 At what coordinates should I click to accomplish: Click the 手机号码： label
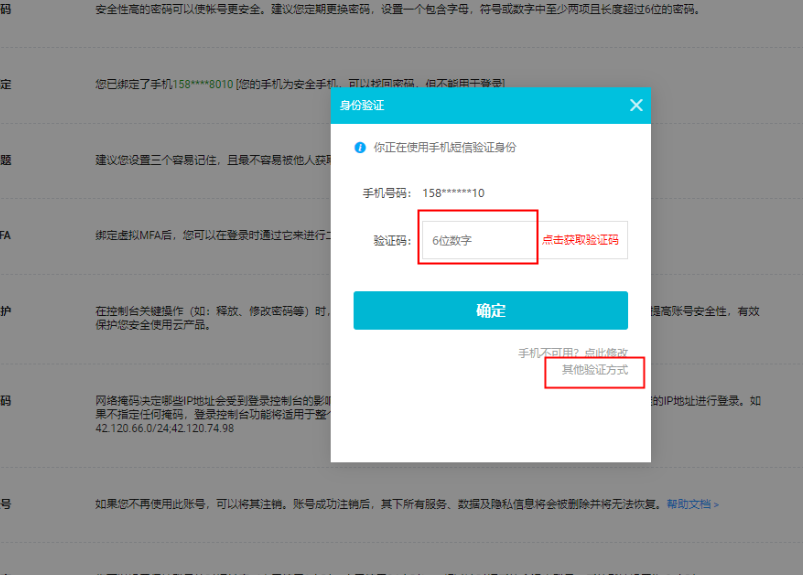click(x=387, y=193)
